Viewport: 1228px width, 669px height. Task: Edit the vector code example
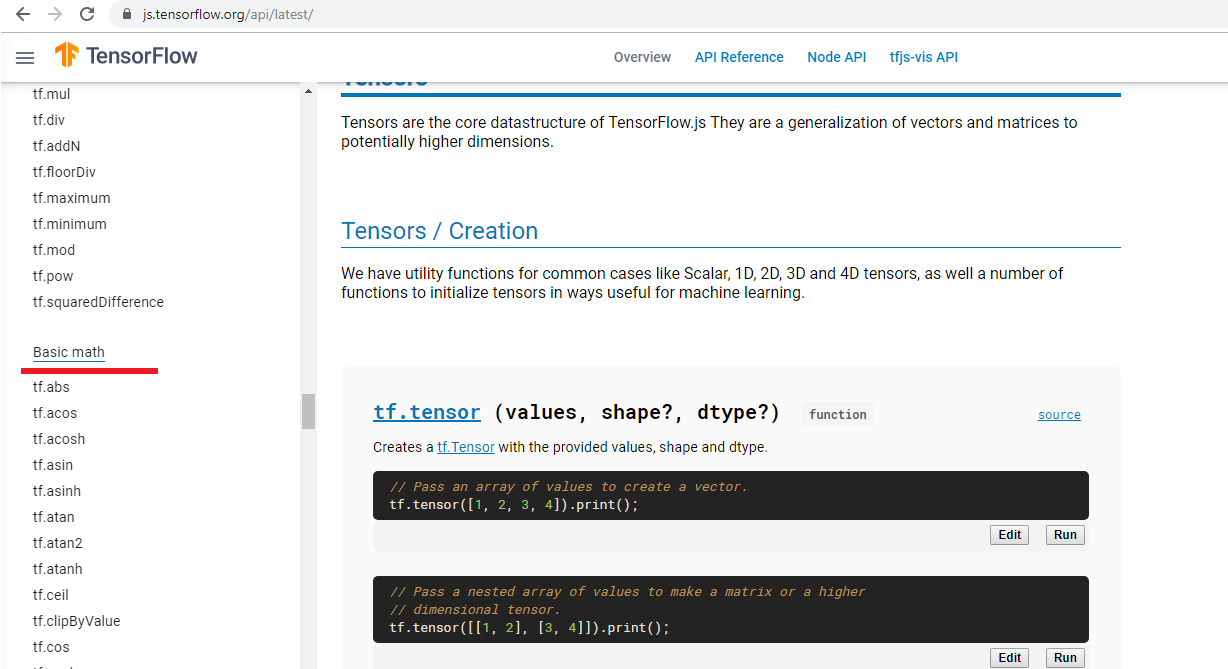(x=1010, y=535)
